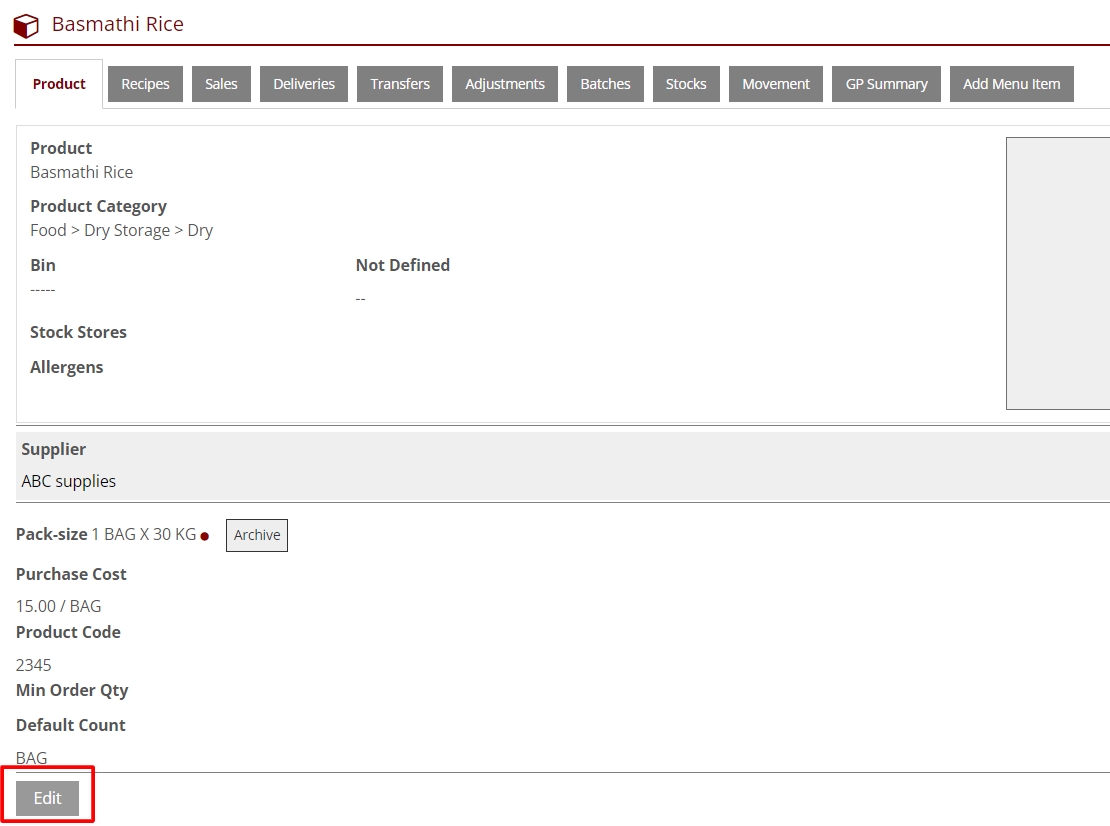The height and width of the screenshot is (826, 1110).
Task: Click the Basmathi Rice page heading
Action: click(x=118, y=24)
